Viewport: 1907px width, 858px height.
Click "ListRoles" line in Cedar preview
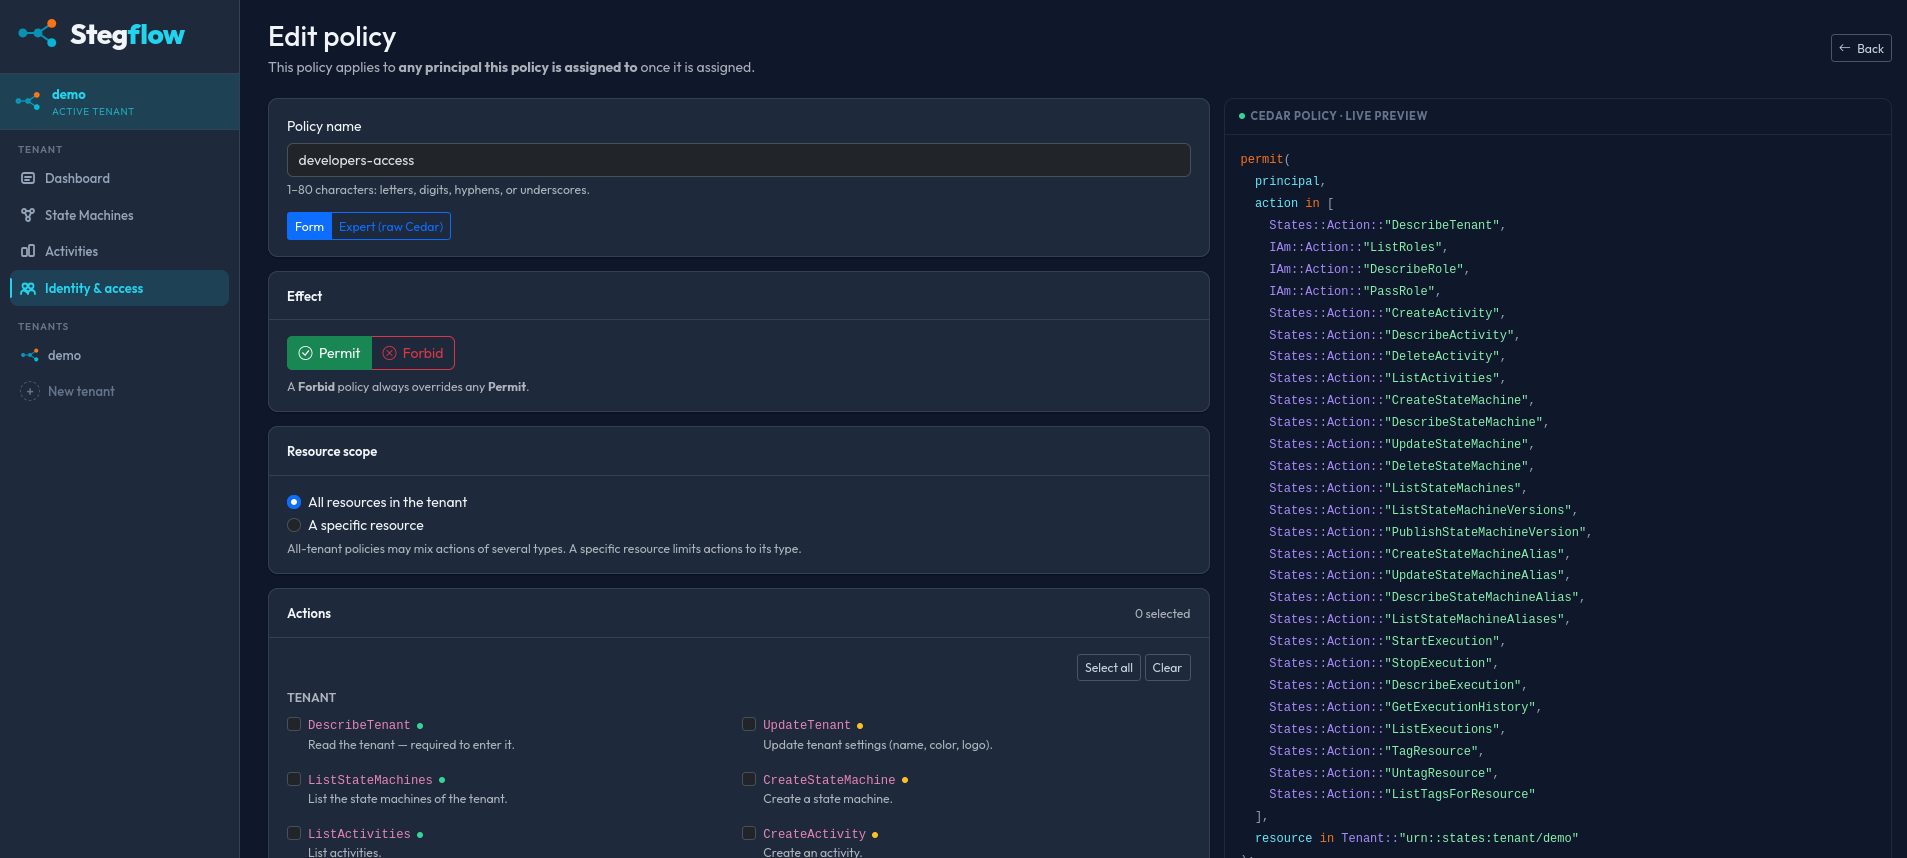click(1358, 247)
